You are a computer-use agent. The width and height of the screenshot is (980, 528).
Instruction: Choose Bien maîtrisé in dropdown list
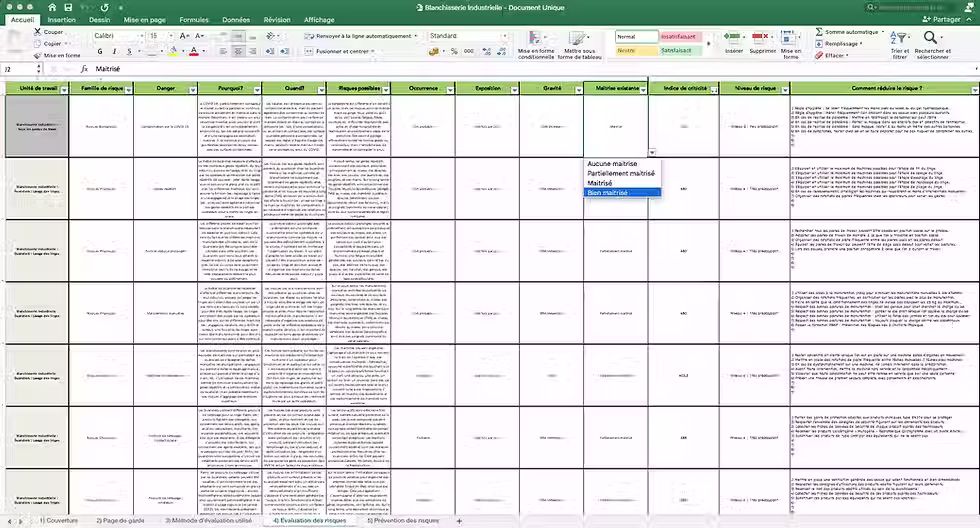622,192
